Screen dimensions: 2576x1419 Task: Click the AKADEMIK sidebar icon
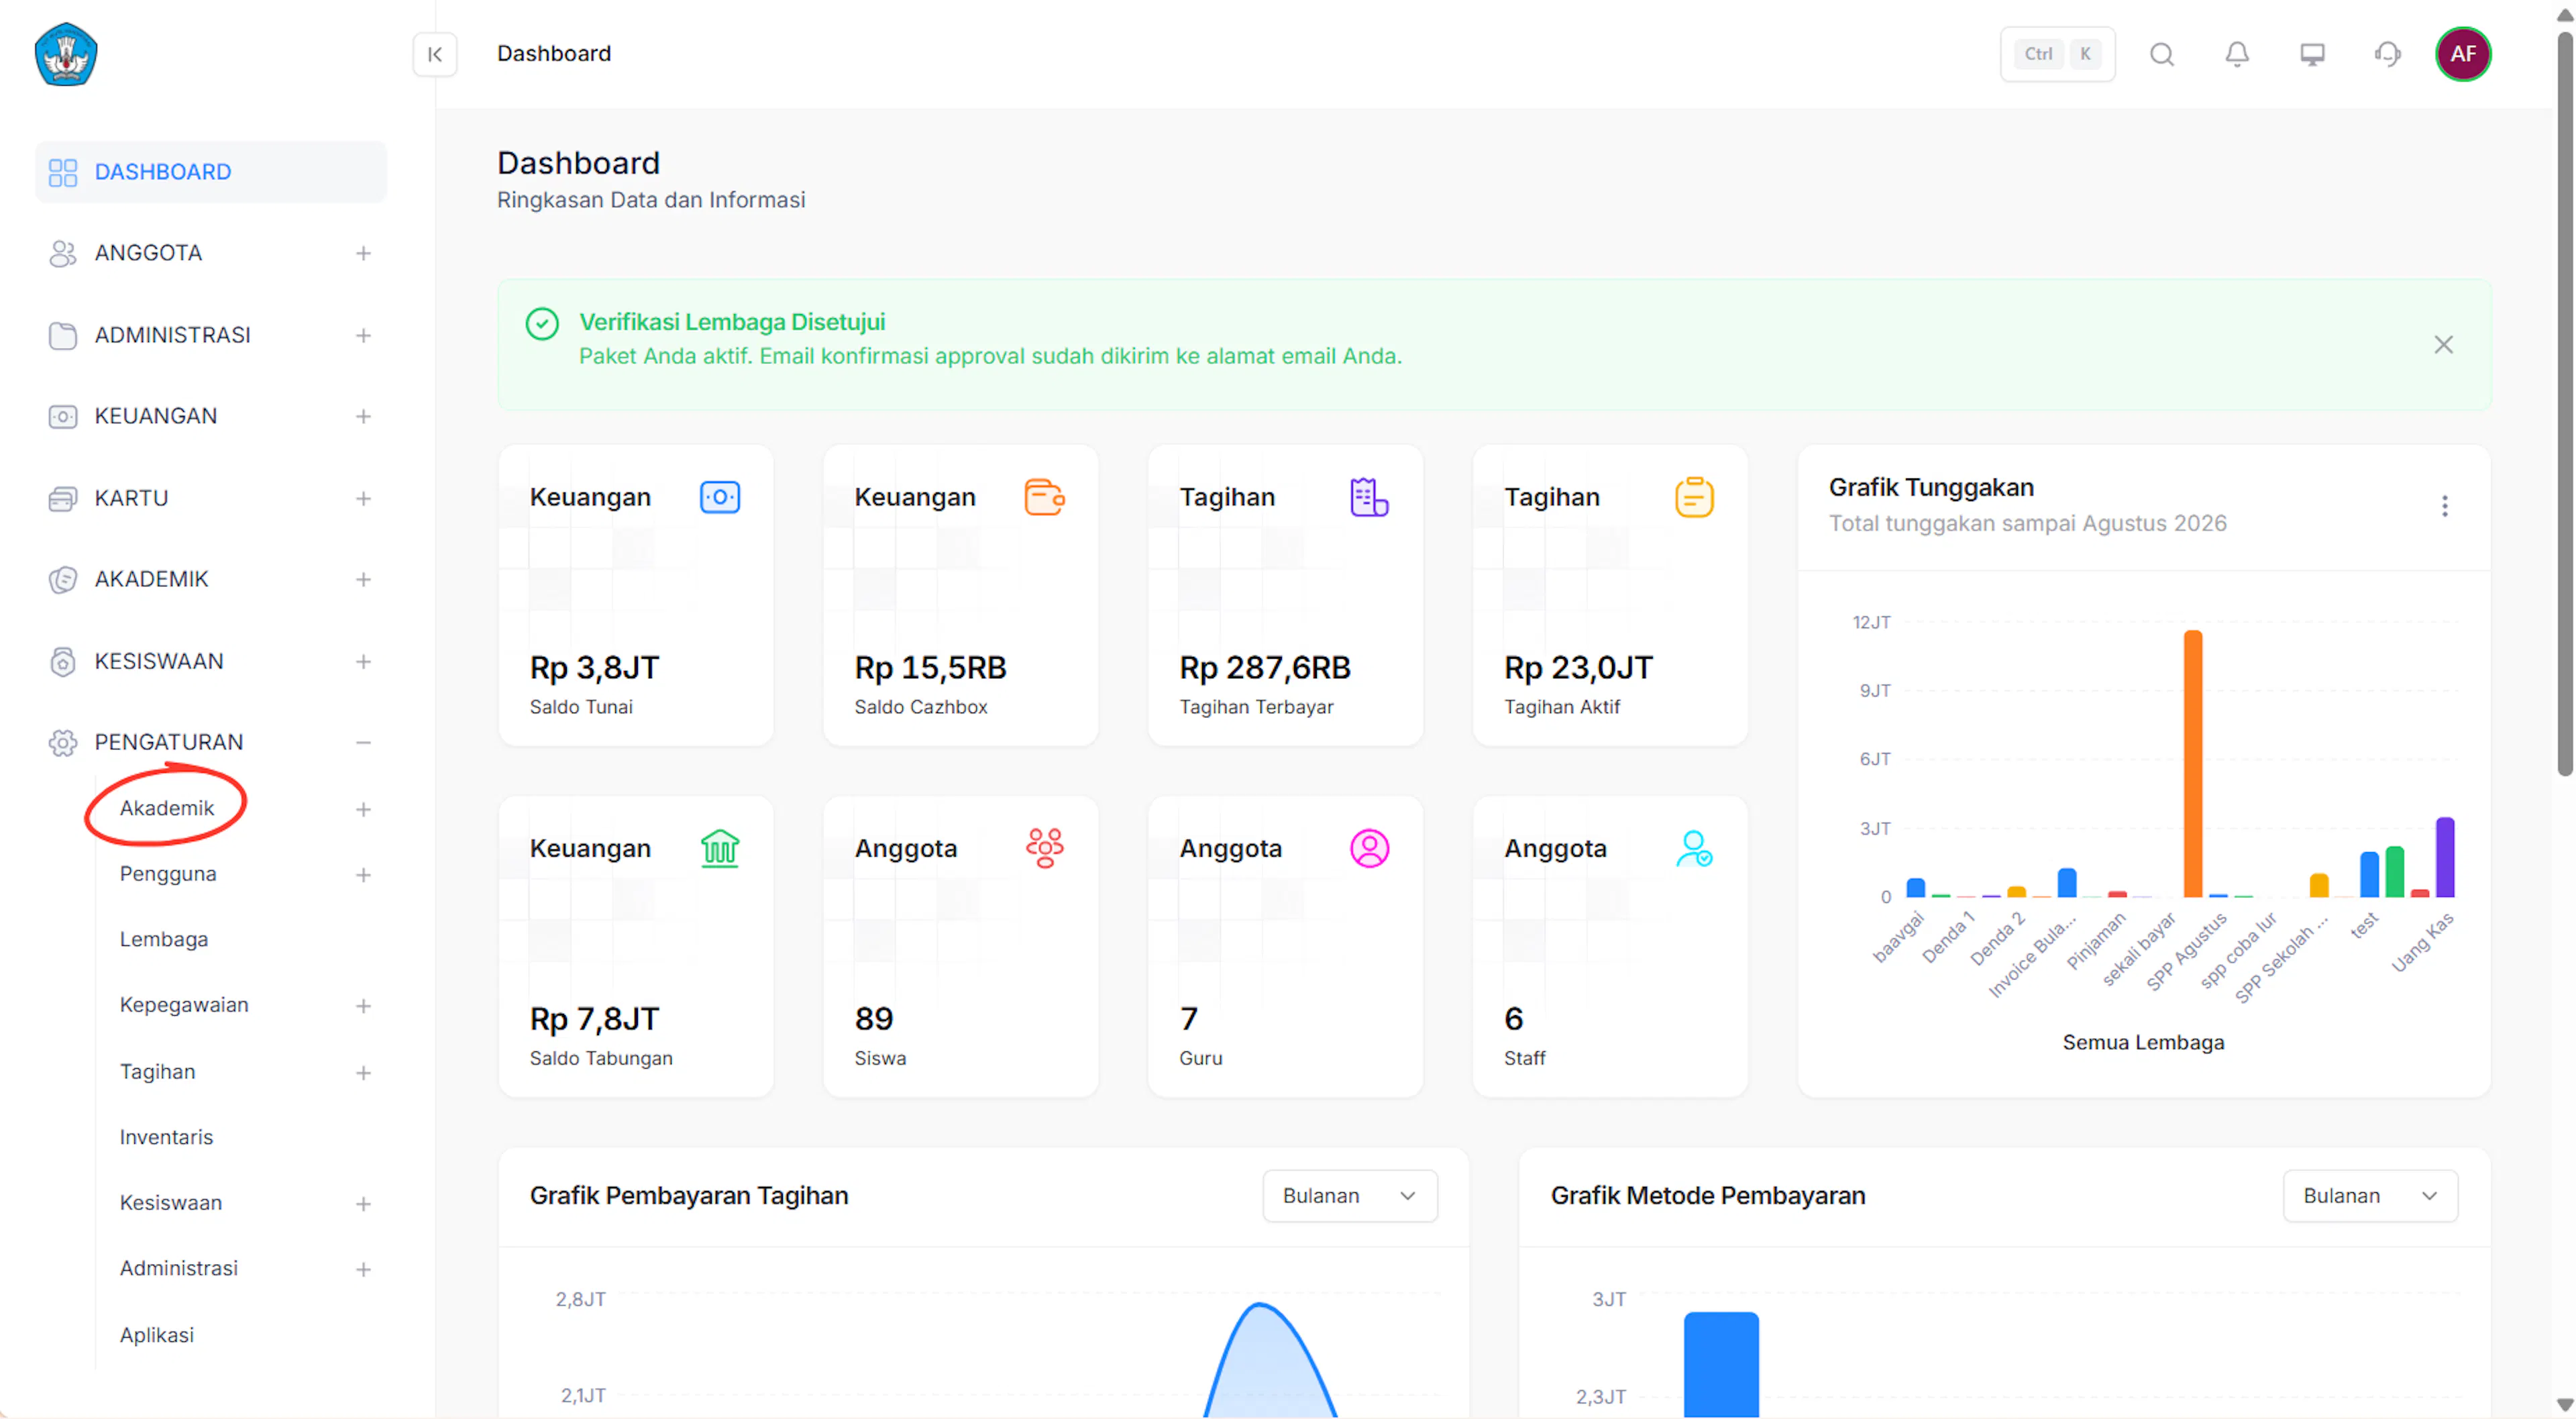click(x=63, y=580)
